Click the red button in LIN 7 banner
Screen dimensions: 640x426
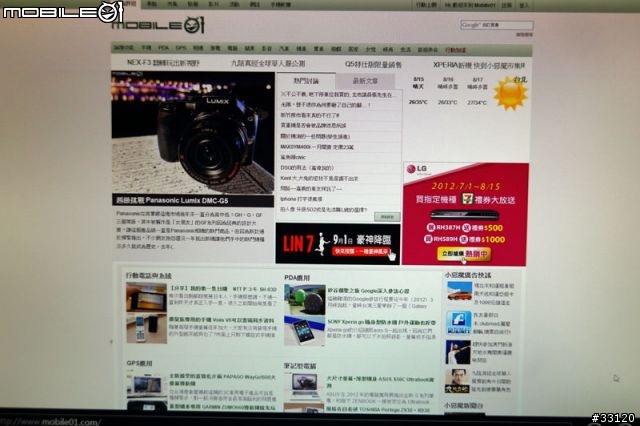(x=361, y=251)
